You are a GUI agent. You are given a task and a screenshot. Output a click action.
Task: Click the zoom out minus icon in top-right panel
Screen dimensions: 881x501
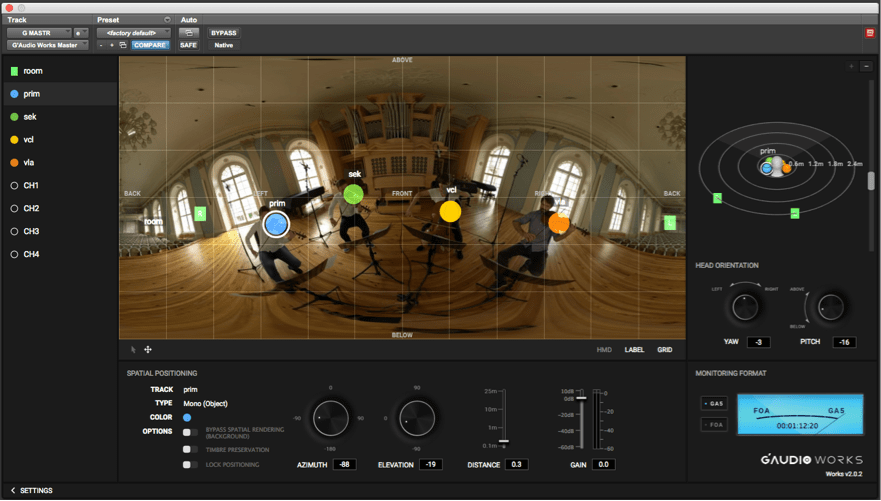tap(866, 66)
